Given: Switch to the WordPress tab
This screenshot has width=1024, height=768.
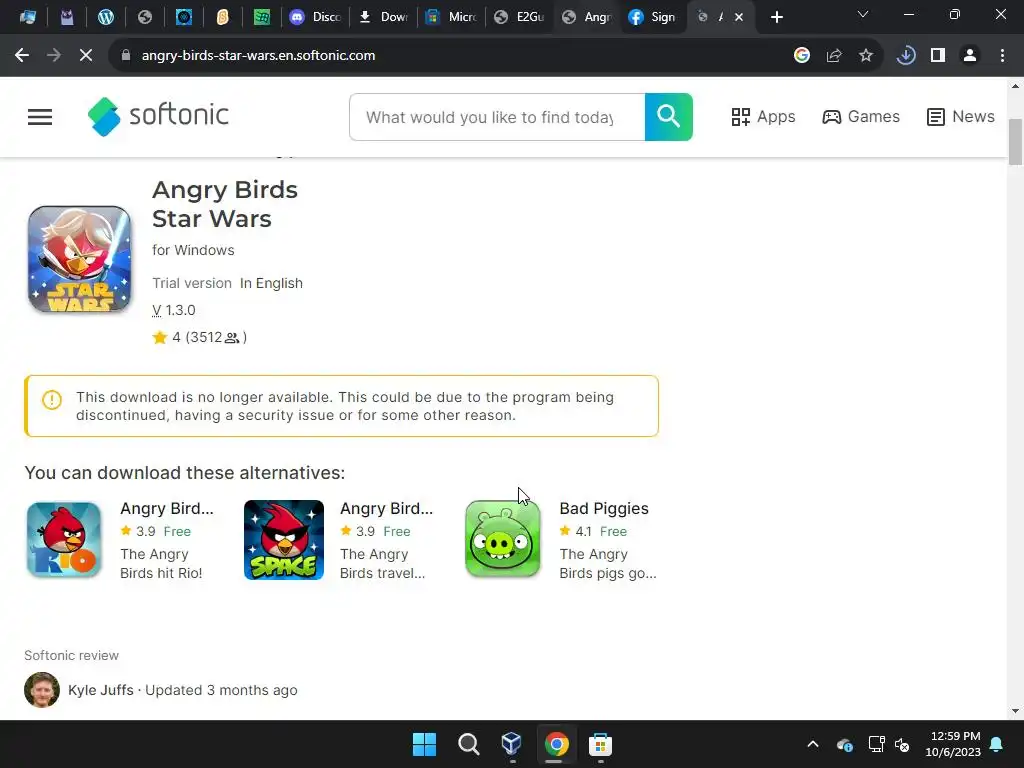Looking at the screenshot, I should pos(105,17).
